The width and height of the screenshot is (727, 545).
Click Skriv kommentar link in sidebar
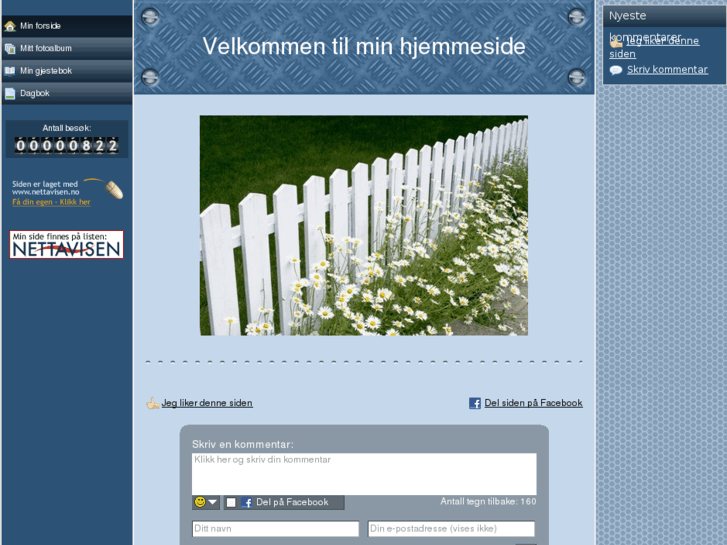click(x=667, y=70)
